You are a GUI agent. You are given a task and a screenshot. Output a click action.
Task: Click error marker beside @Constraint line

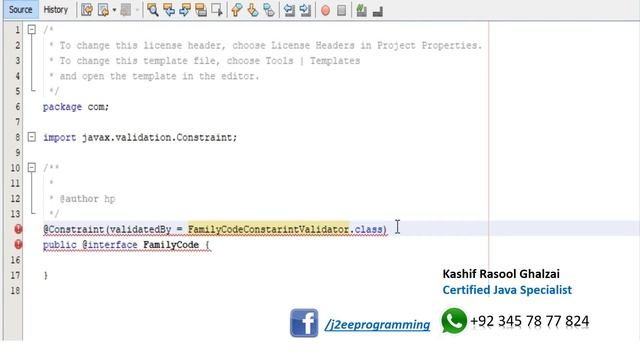point(18,229)
